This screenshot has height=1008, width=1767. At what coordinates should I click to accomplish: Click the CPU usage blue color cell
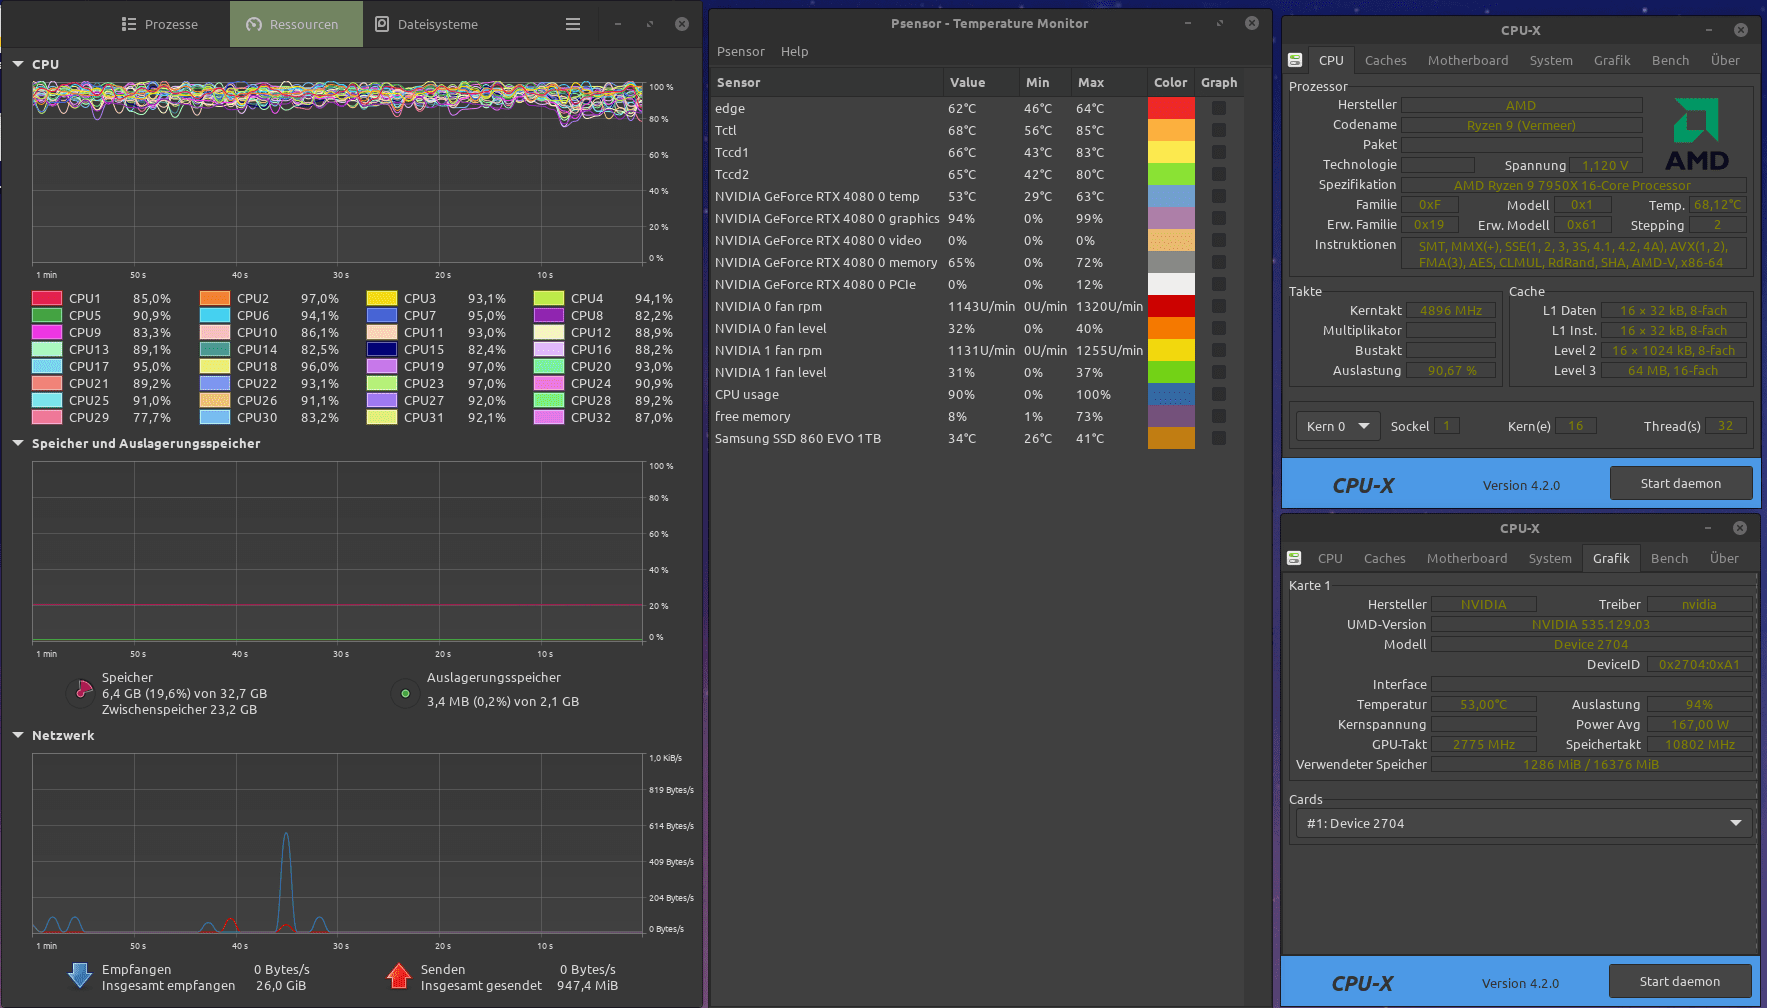1171,394
